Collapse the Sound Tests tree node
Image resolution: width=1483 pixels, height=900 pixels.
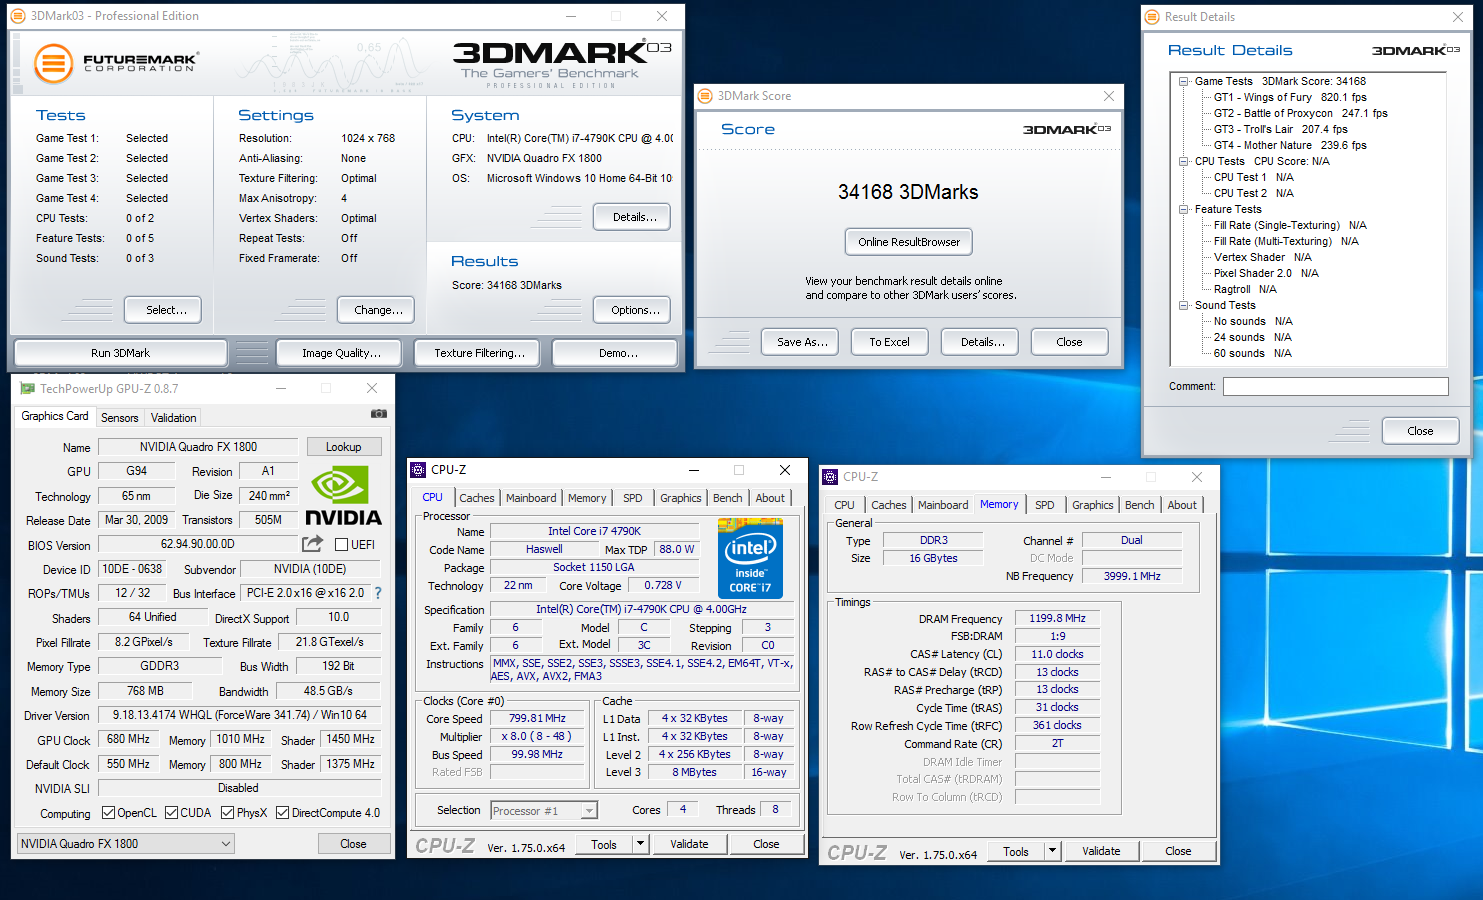click(x=1183, y=306)
